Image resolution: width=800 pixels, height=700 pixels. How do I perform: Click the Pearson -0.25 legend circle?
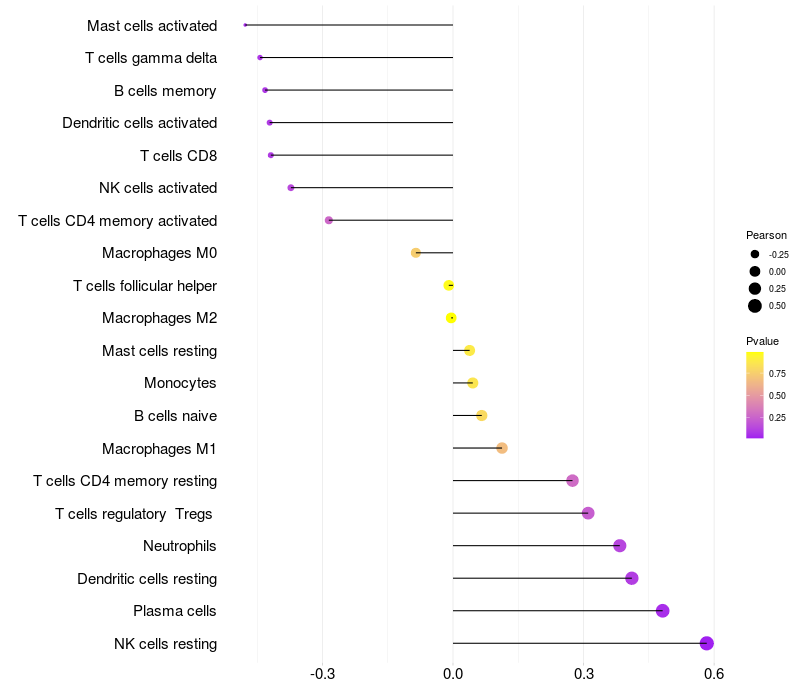(755, 254)
